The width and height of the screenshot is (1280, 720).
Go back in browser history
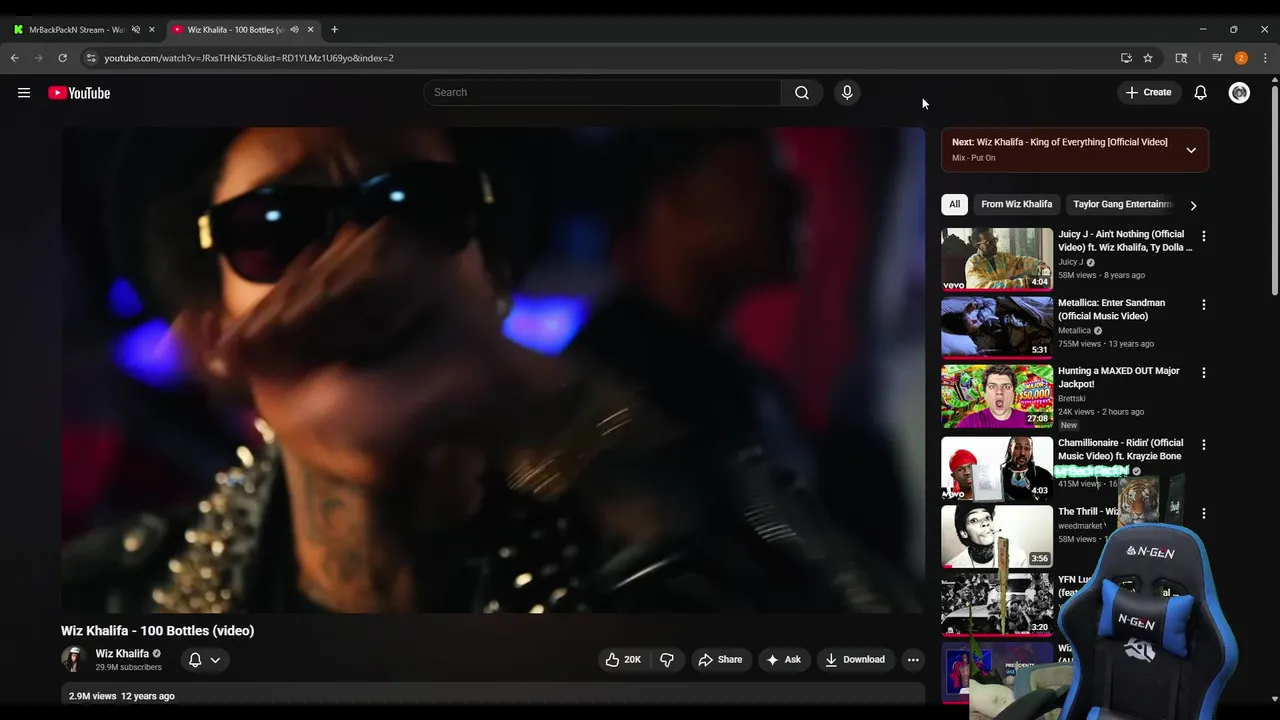tap(15, 58)
